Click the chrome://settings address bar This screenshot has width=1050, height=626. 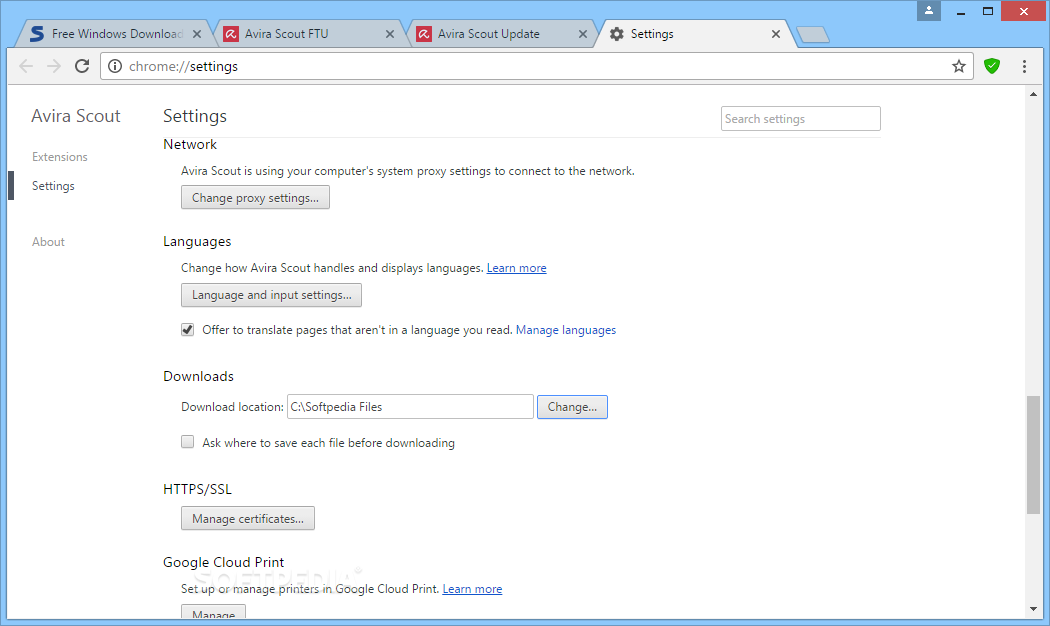tap(536, 66)
